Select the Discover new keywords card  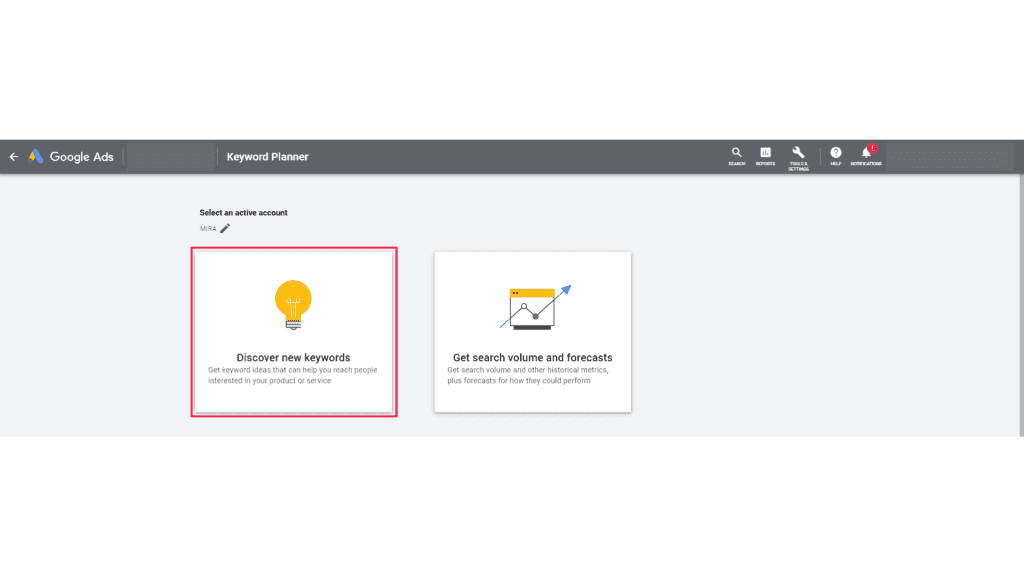[293, 331]
